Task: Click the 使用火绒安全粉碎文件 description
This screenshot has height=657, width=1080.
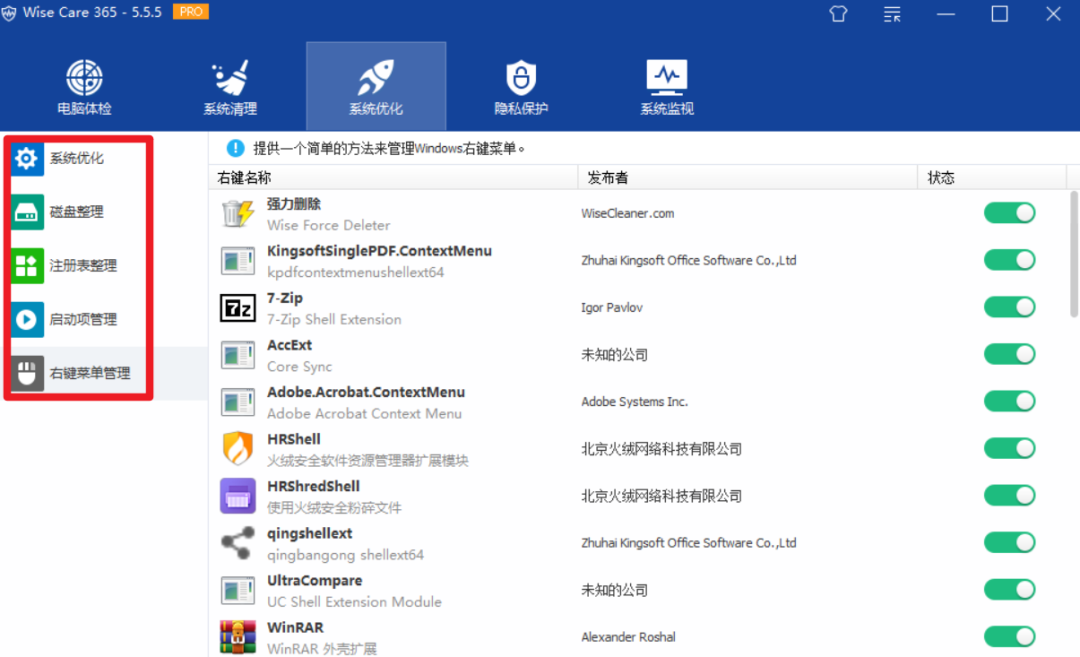Action: tap(334, 508)
